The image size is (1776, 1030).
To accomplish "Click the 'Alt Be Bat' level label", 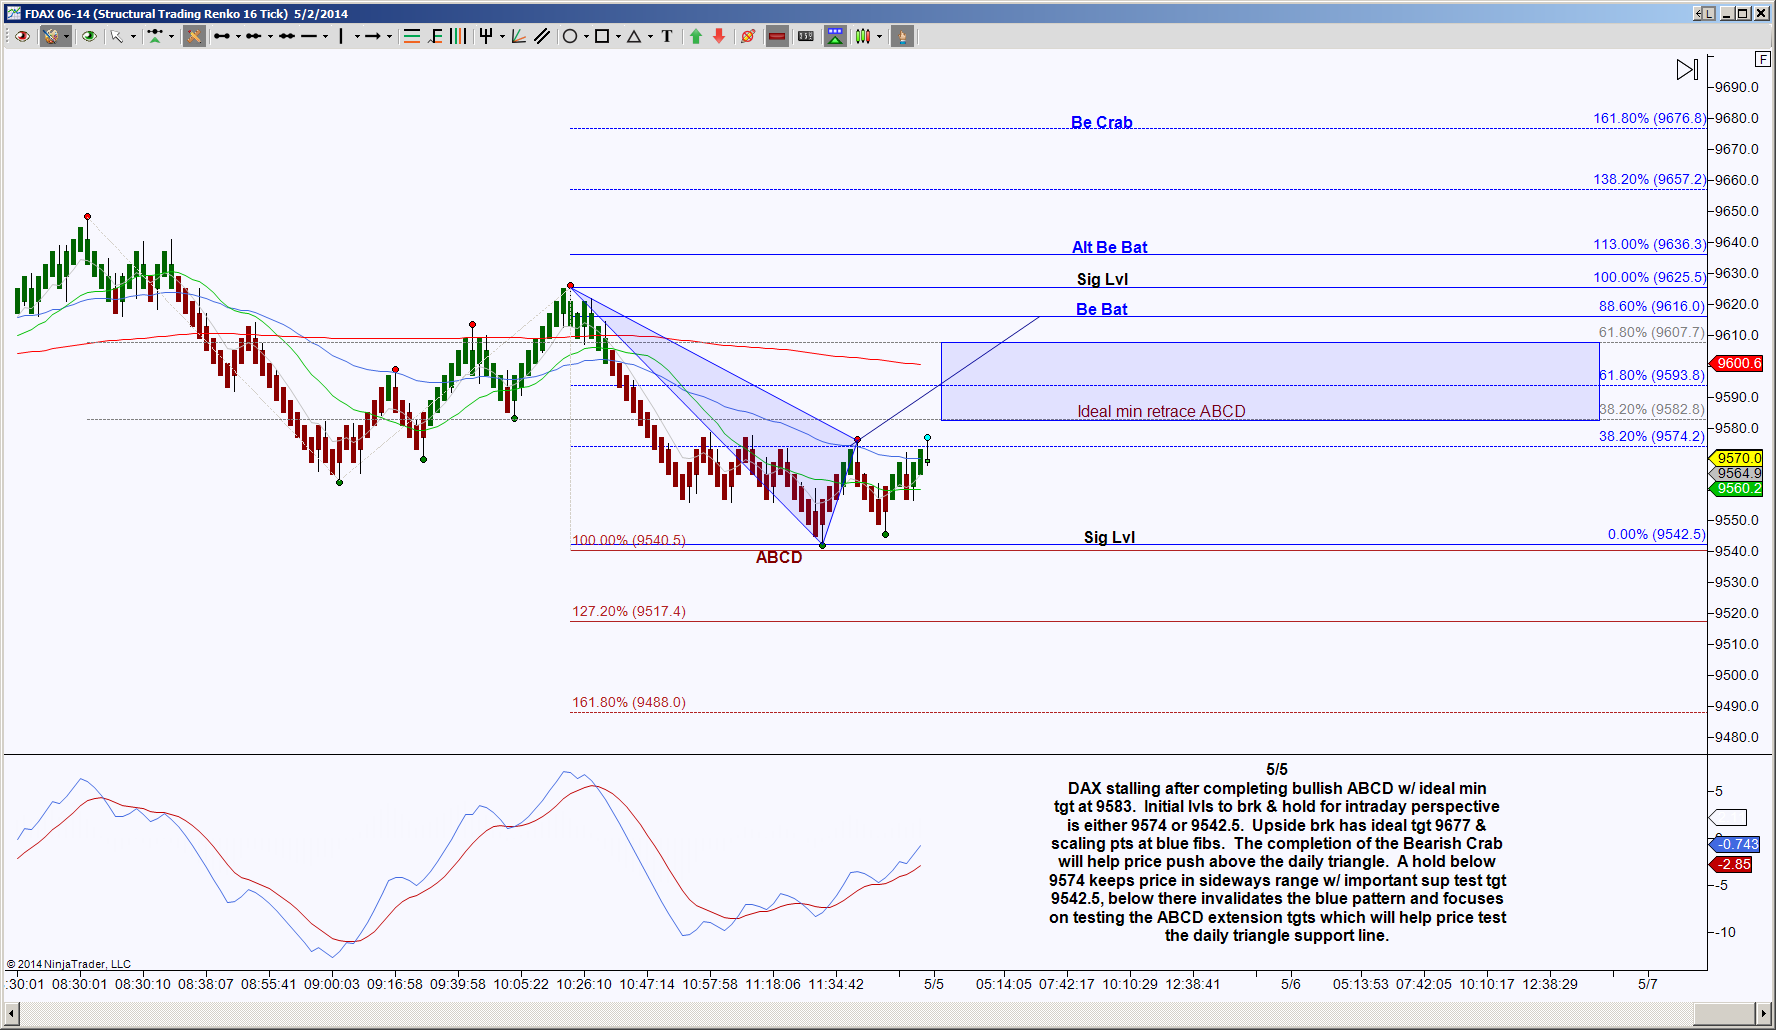I will 1109,247.
